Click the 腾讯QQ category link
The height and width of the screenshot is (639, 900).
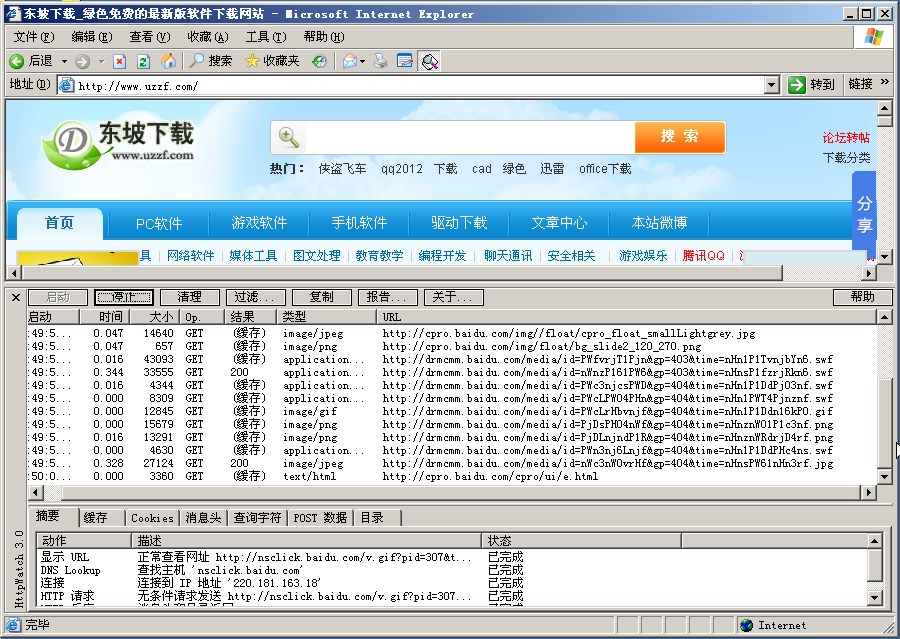[x=704, y=256]
